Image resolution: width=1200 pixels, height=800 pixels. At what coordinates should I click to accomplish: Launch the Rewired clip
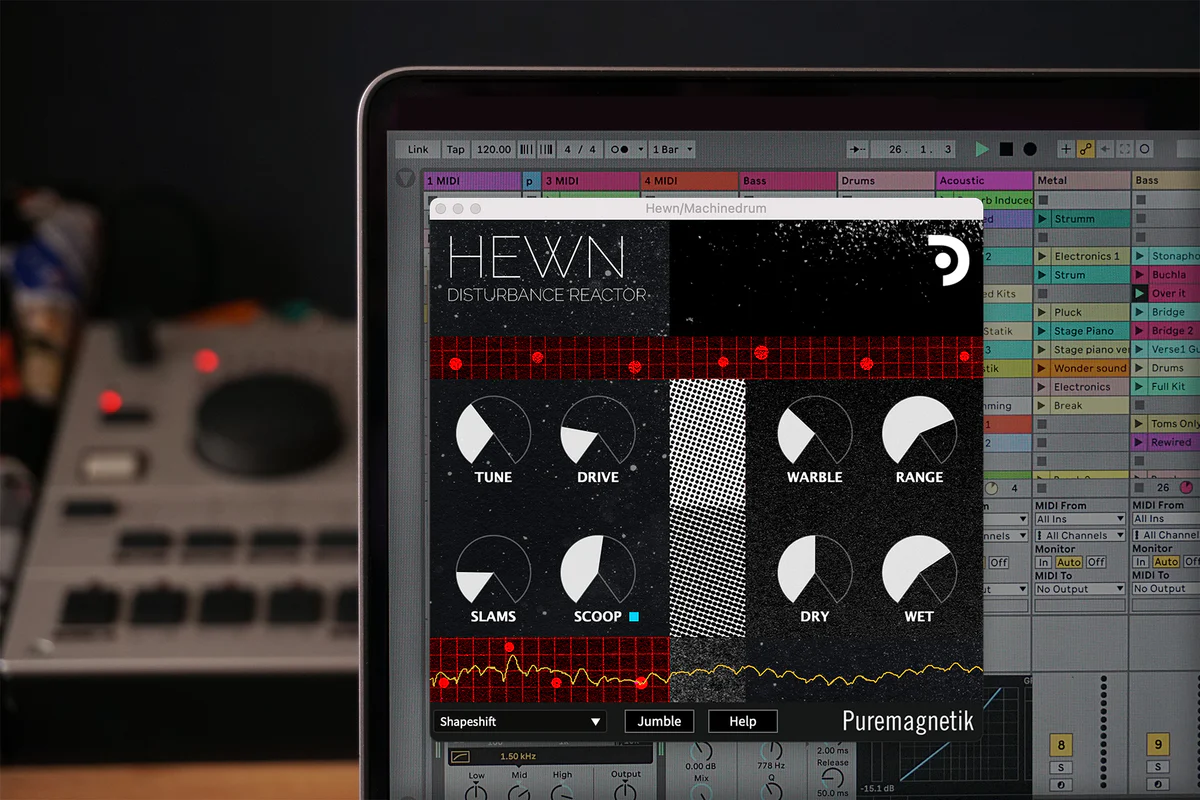click(1140, 443)
